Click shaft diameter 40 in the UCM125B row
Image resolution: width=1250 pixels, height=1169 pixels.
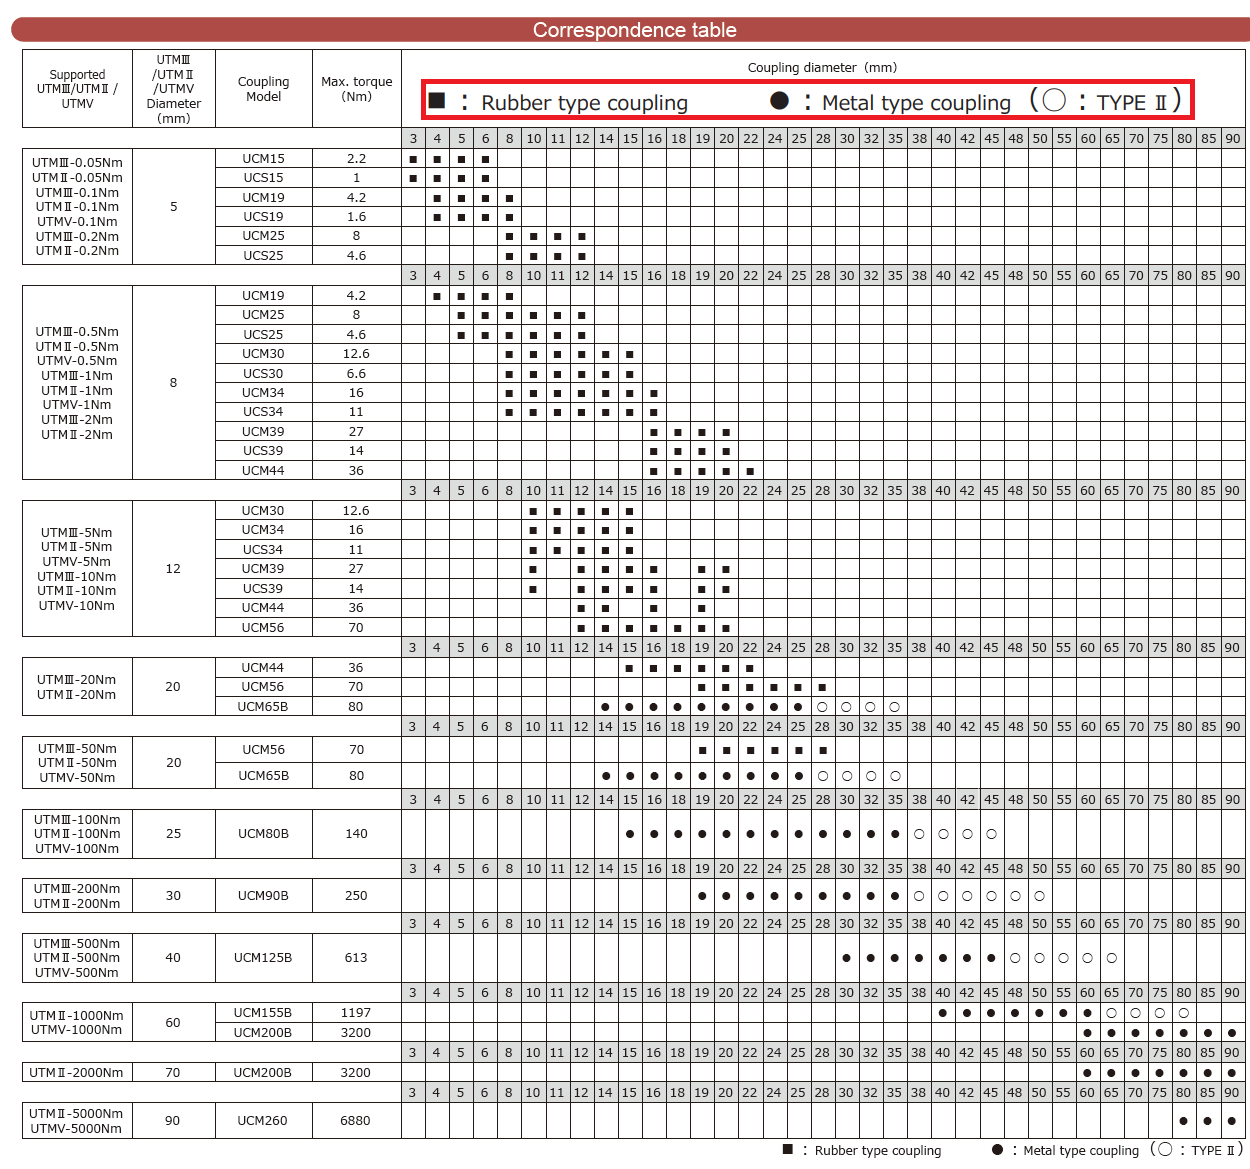pos(173,958)
